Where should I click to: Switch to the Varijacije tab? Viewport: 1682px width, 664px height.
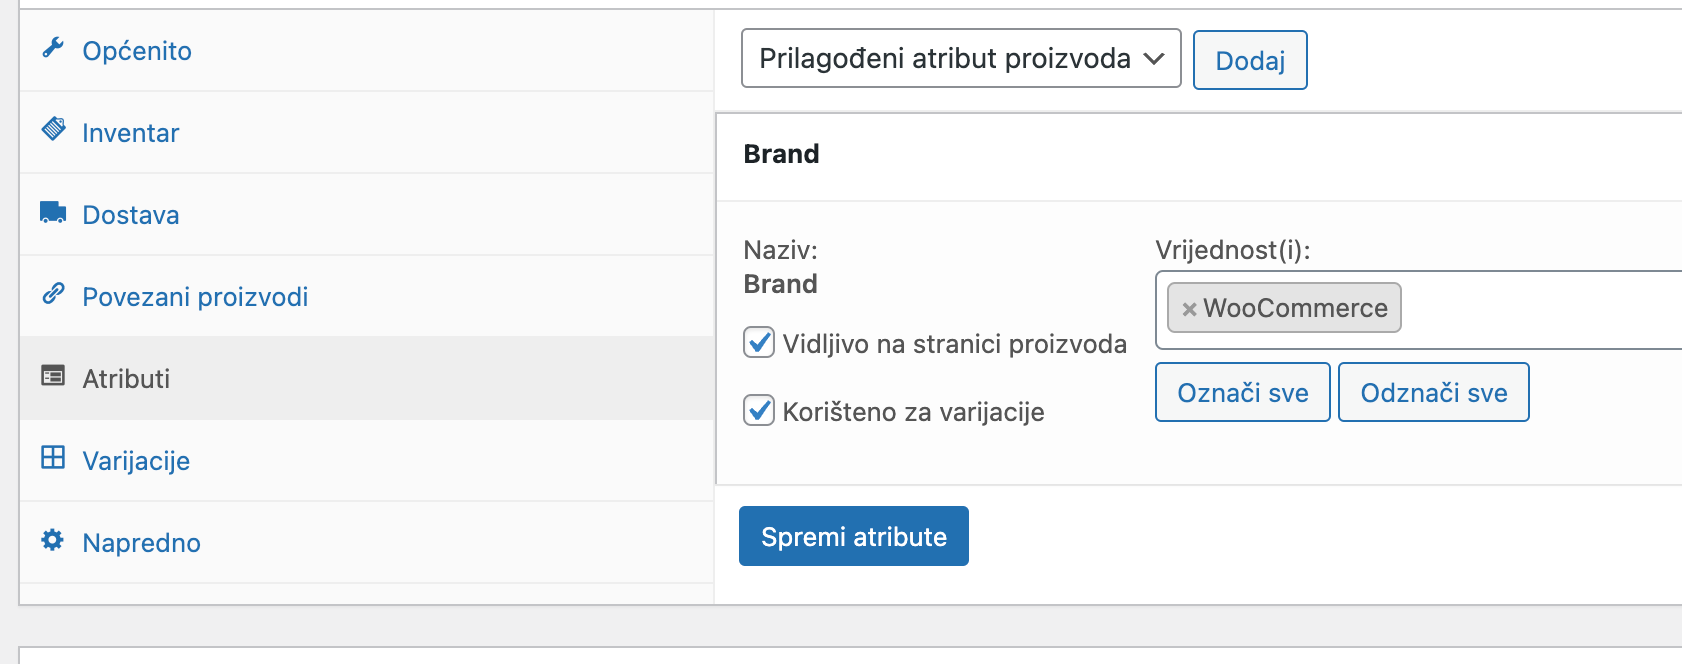click(136, 459)
